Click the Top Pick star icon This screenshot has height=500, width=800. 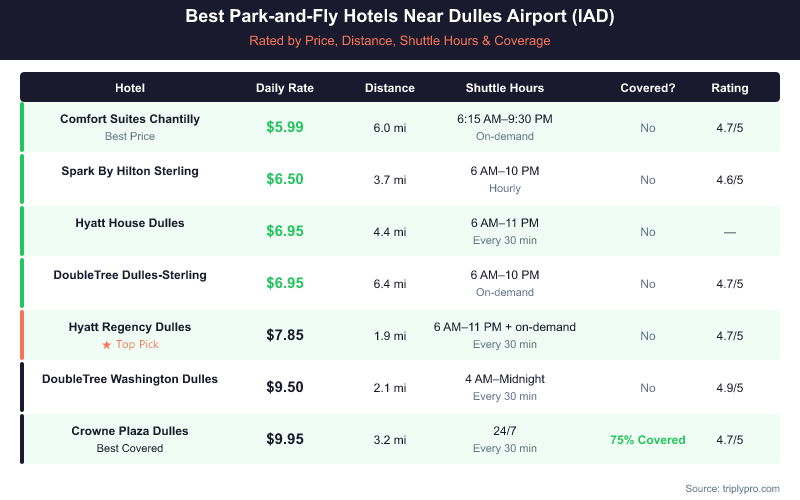tap(104, 345)
